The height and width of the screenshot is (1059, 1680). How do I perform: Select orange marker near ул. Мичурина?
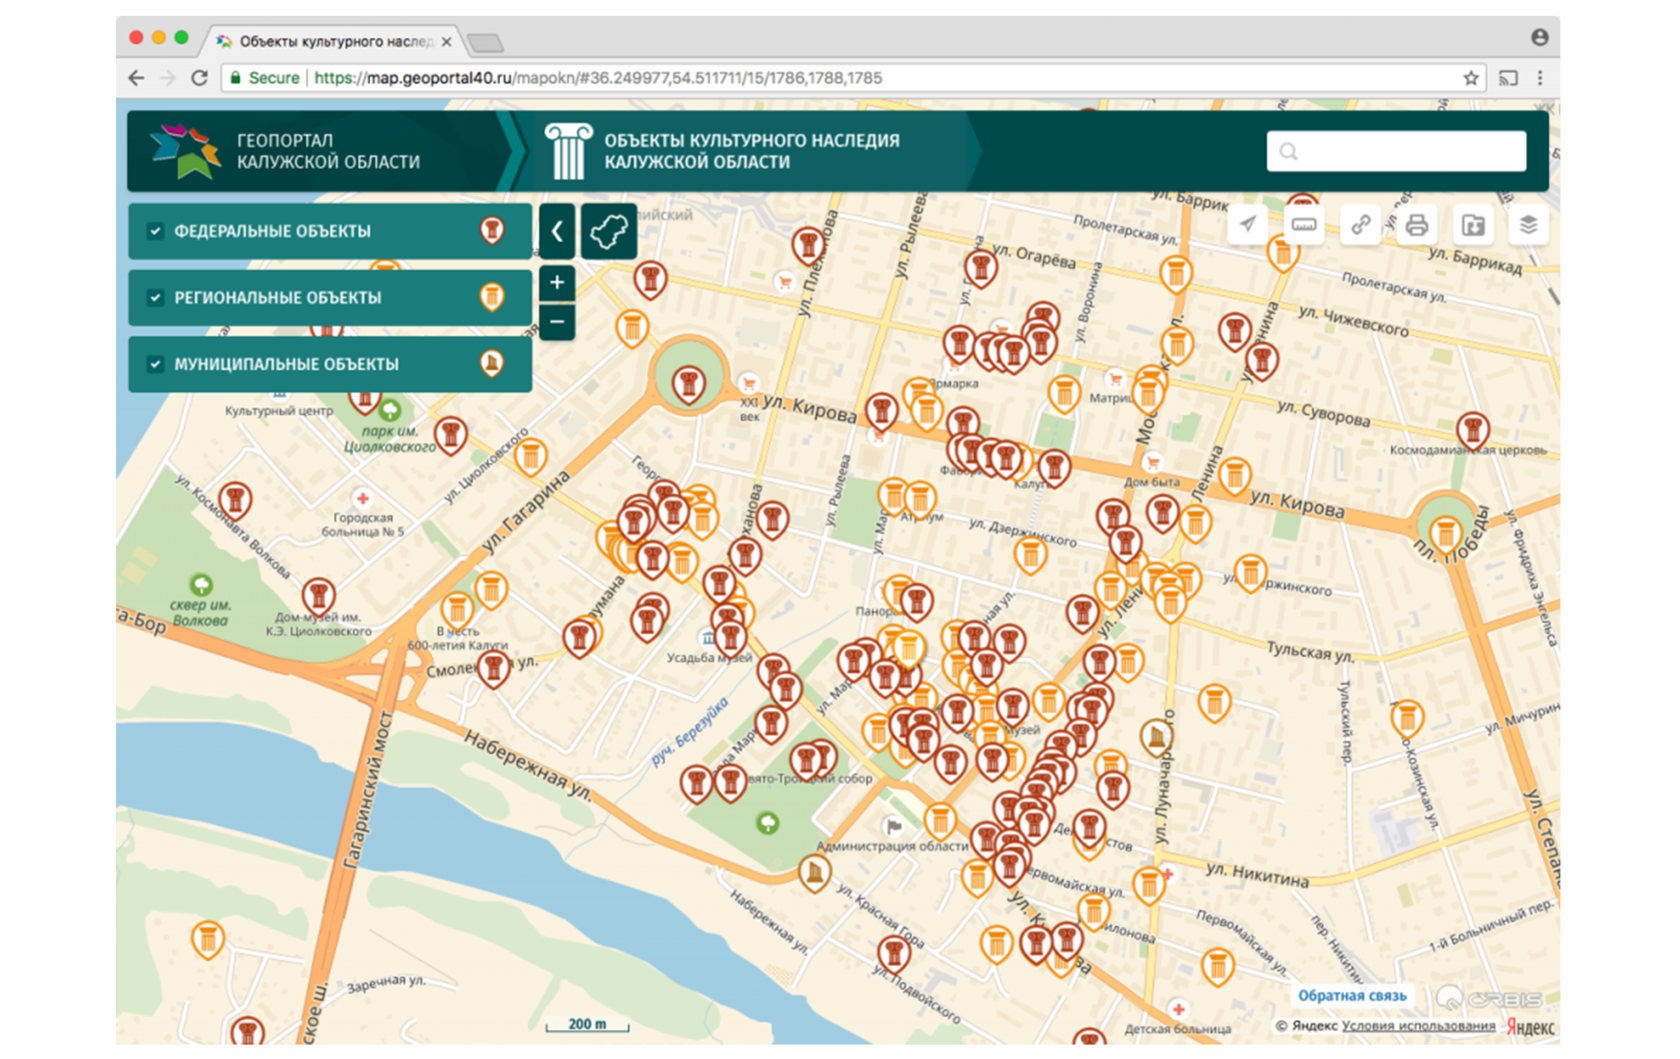pos(1407,718)
